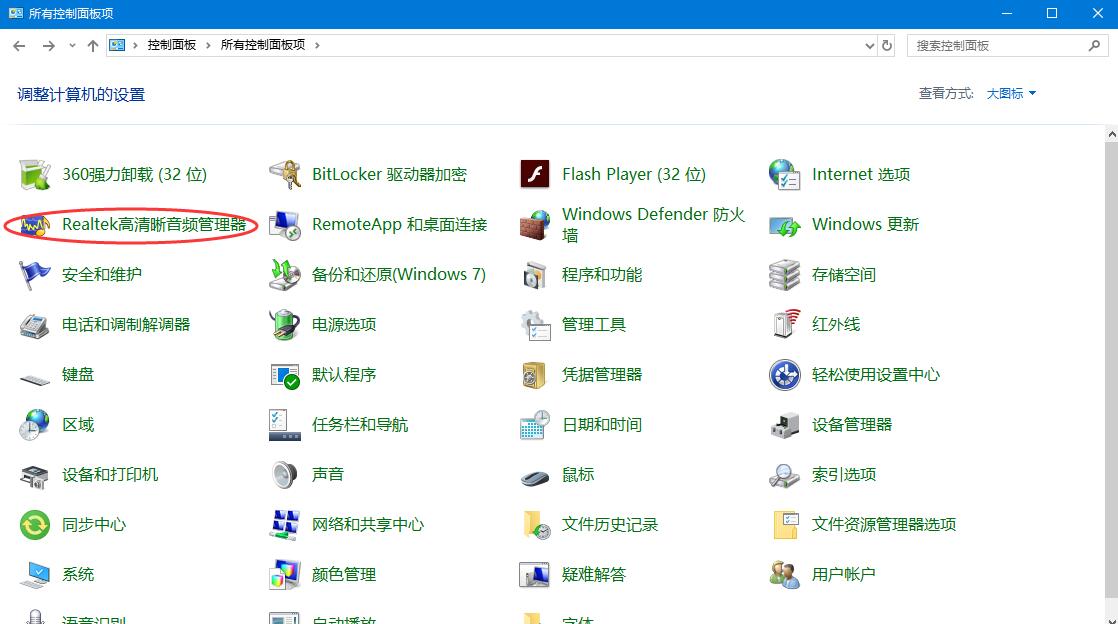The height and width of the screenshot is (624, 1118).
Task: Click the back navigation arrow
Action: point(19,46)
